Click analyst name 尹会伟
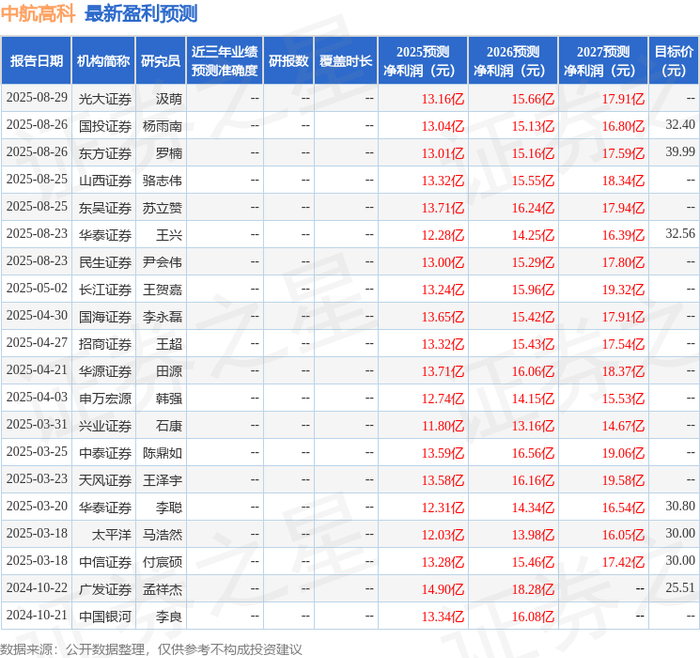 (x=162, y=262)
